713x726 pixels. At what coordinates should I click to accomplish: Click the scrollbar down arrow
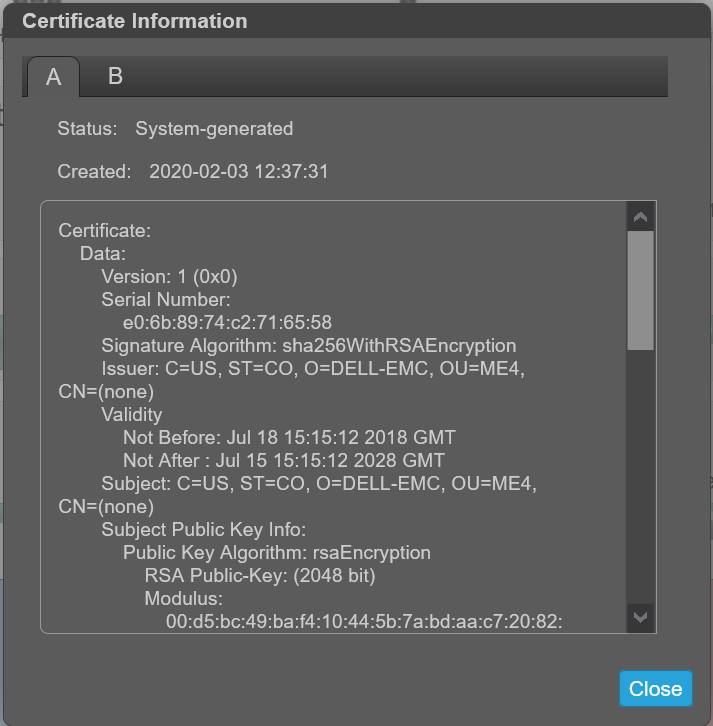coord(641,617)
